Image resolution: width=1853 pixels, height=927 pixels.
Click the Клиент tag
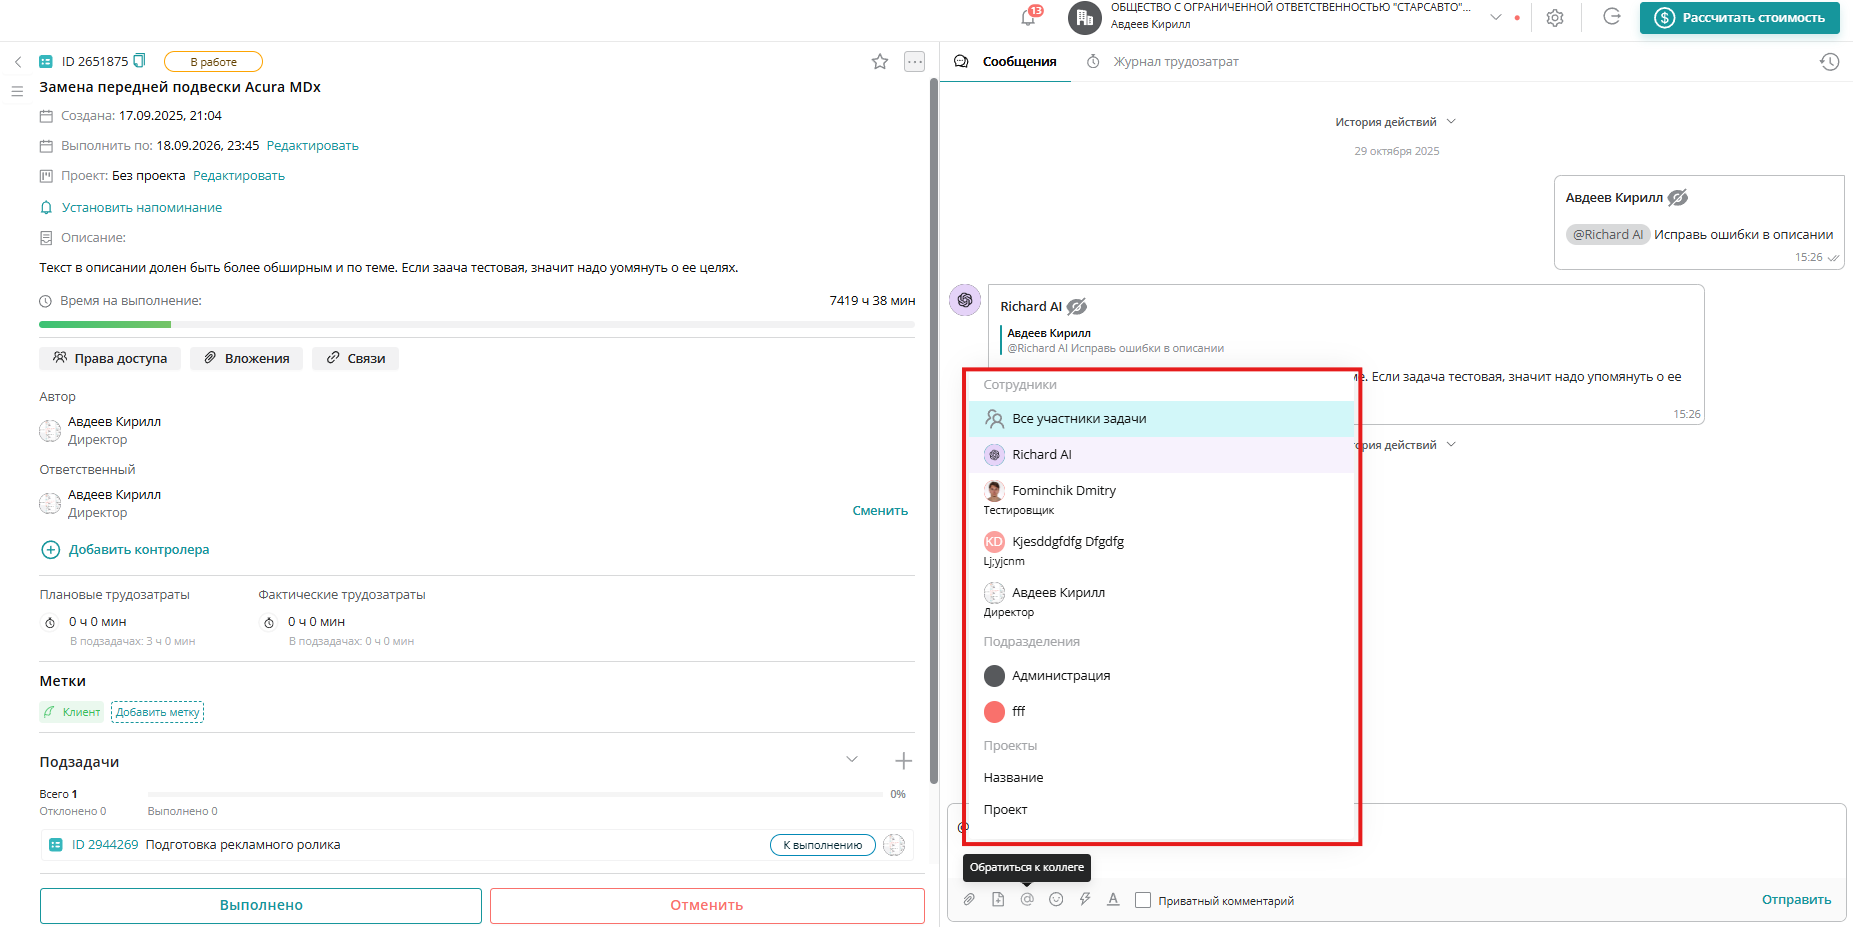(x=72, y=712)
